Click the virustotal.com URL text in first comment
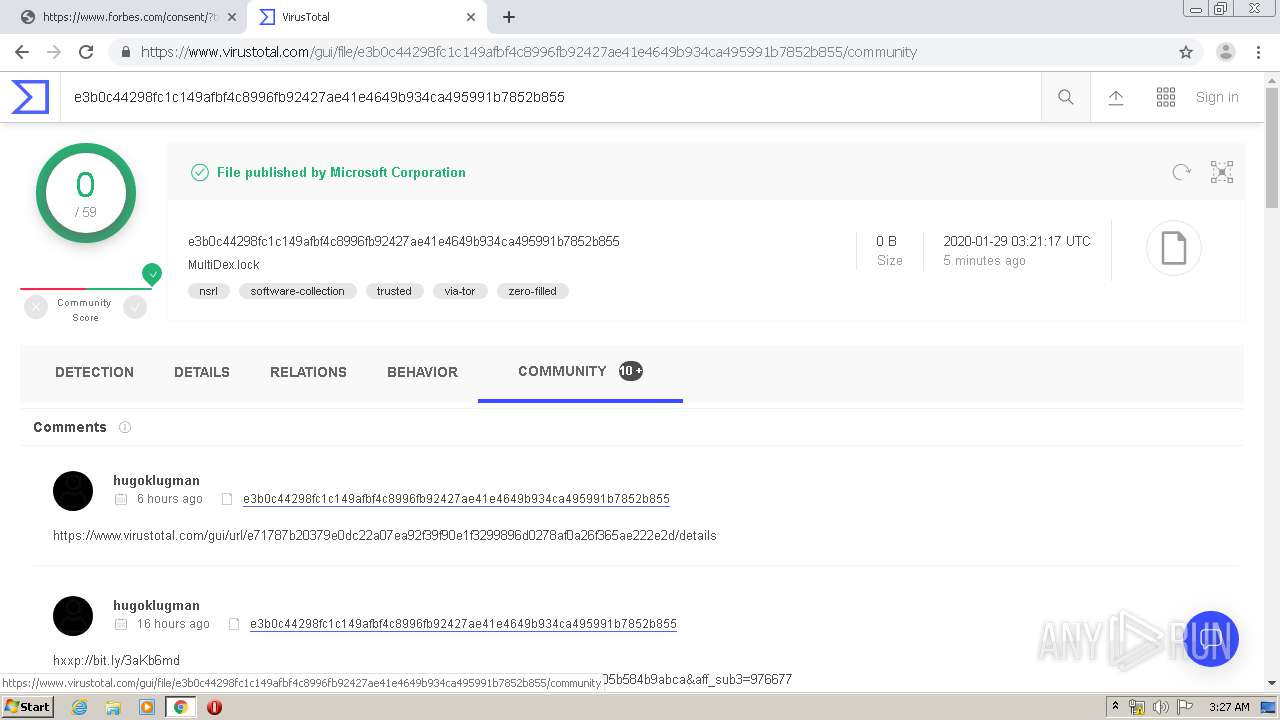This screenshot has height=720, width=1280. pos(385,536)
